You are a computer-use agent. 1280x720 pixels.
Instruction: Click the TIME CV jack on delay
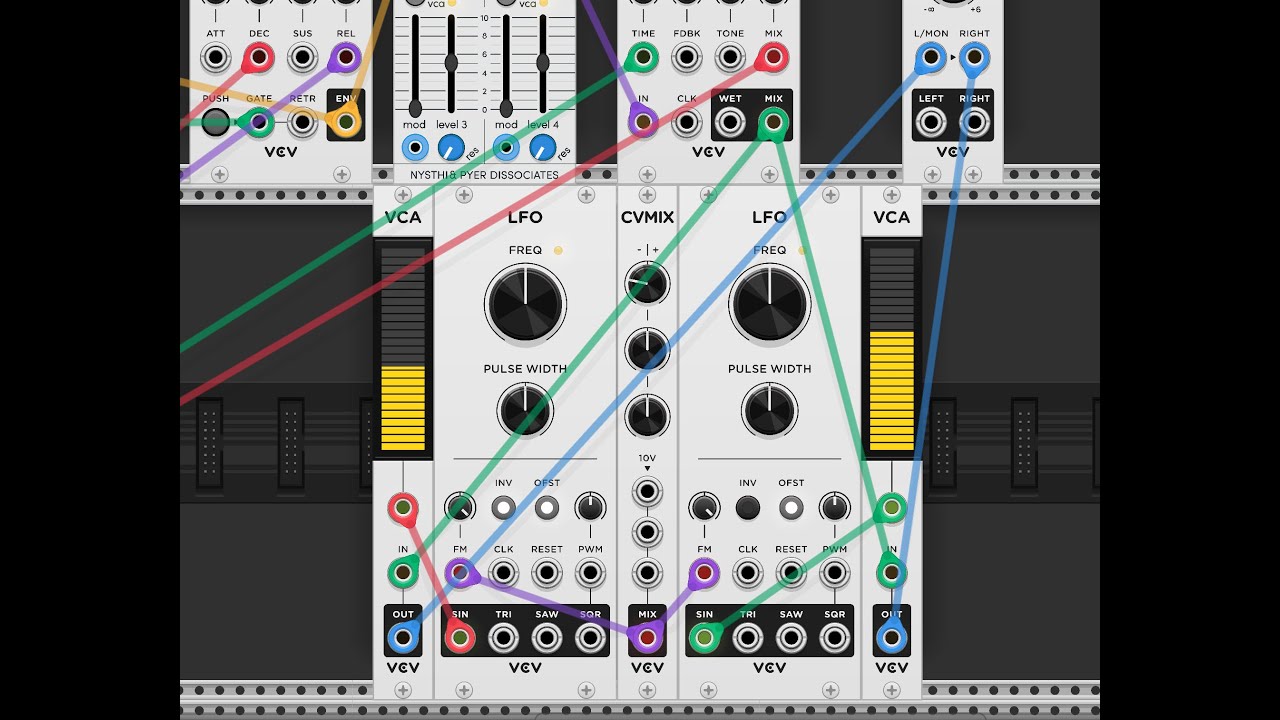(x=642, y=59)
